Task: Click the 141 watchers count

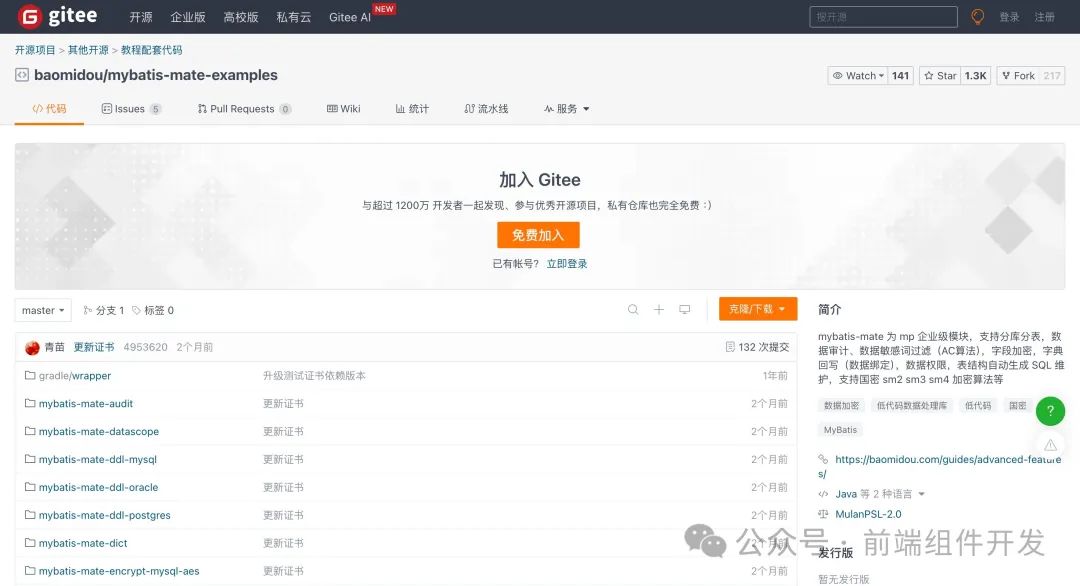Action: 900,76
